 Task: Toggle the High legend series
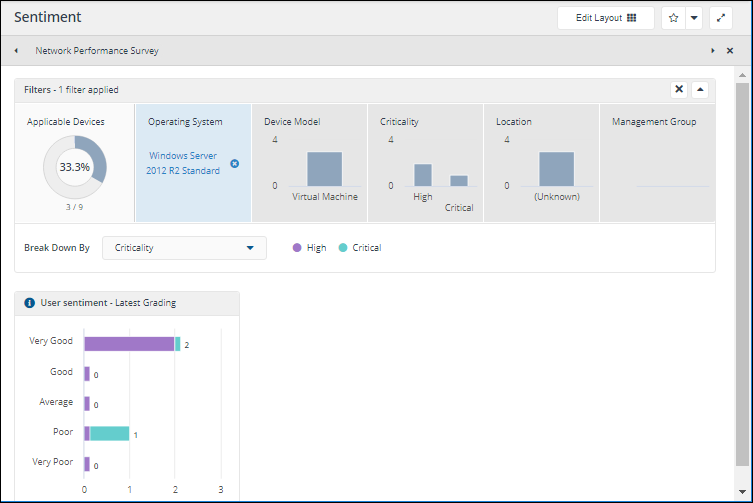[309, 248]
